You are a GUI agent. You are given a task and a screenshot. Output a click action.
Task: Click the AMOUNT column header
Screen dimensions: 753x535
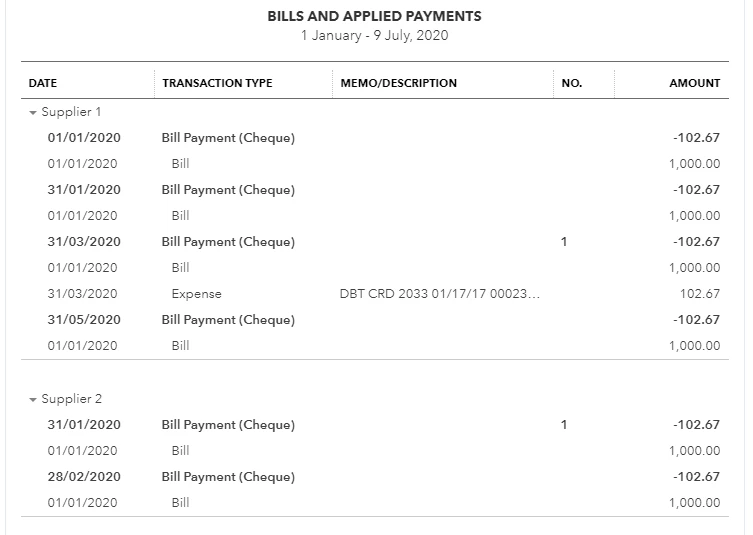coord(694,83)
